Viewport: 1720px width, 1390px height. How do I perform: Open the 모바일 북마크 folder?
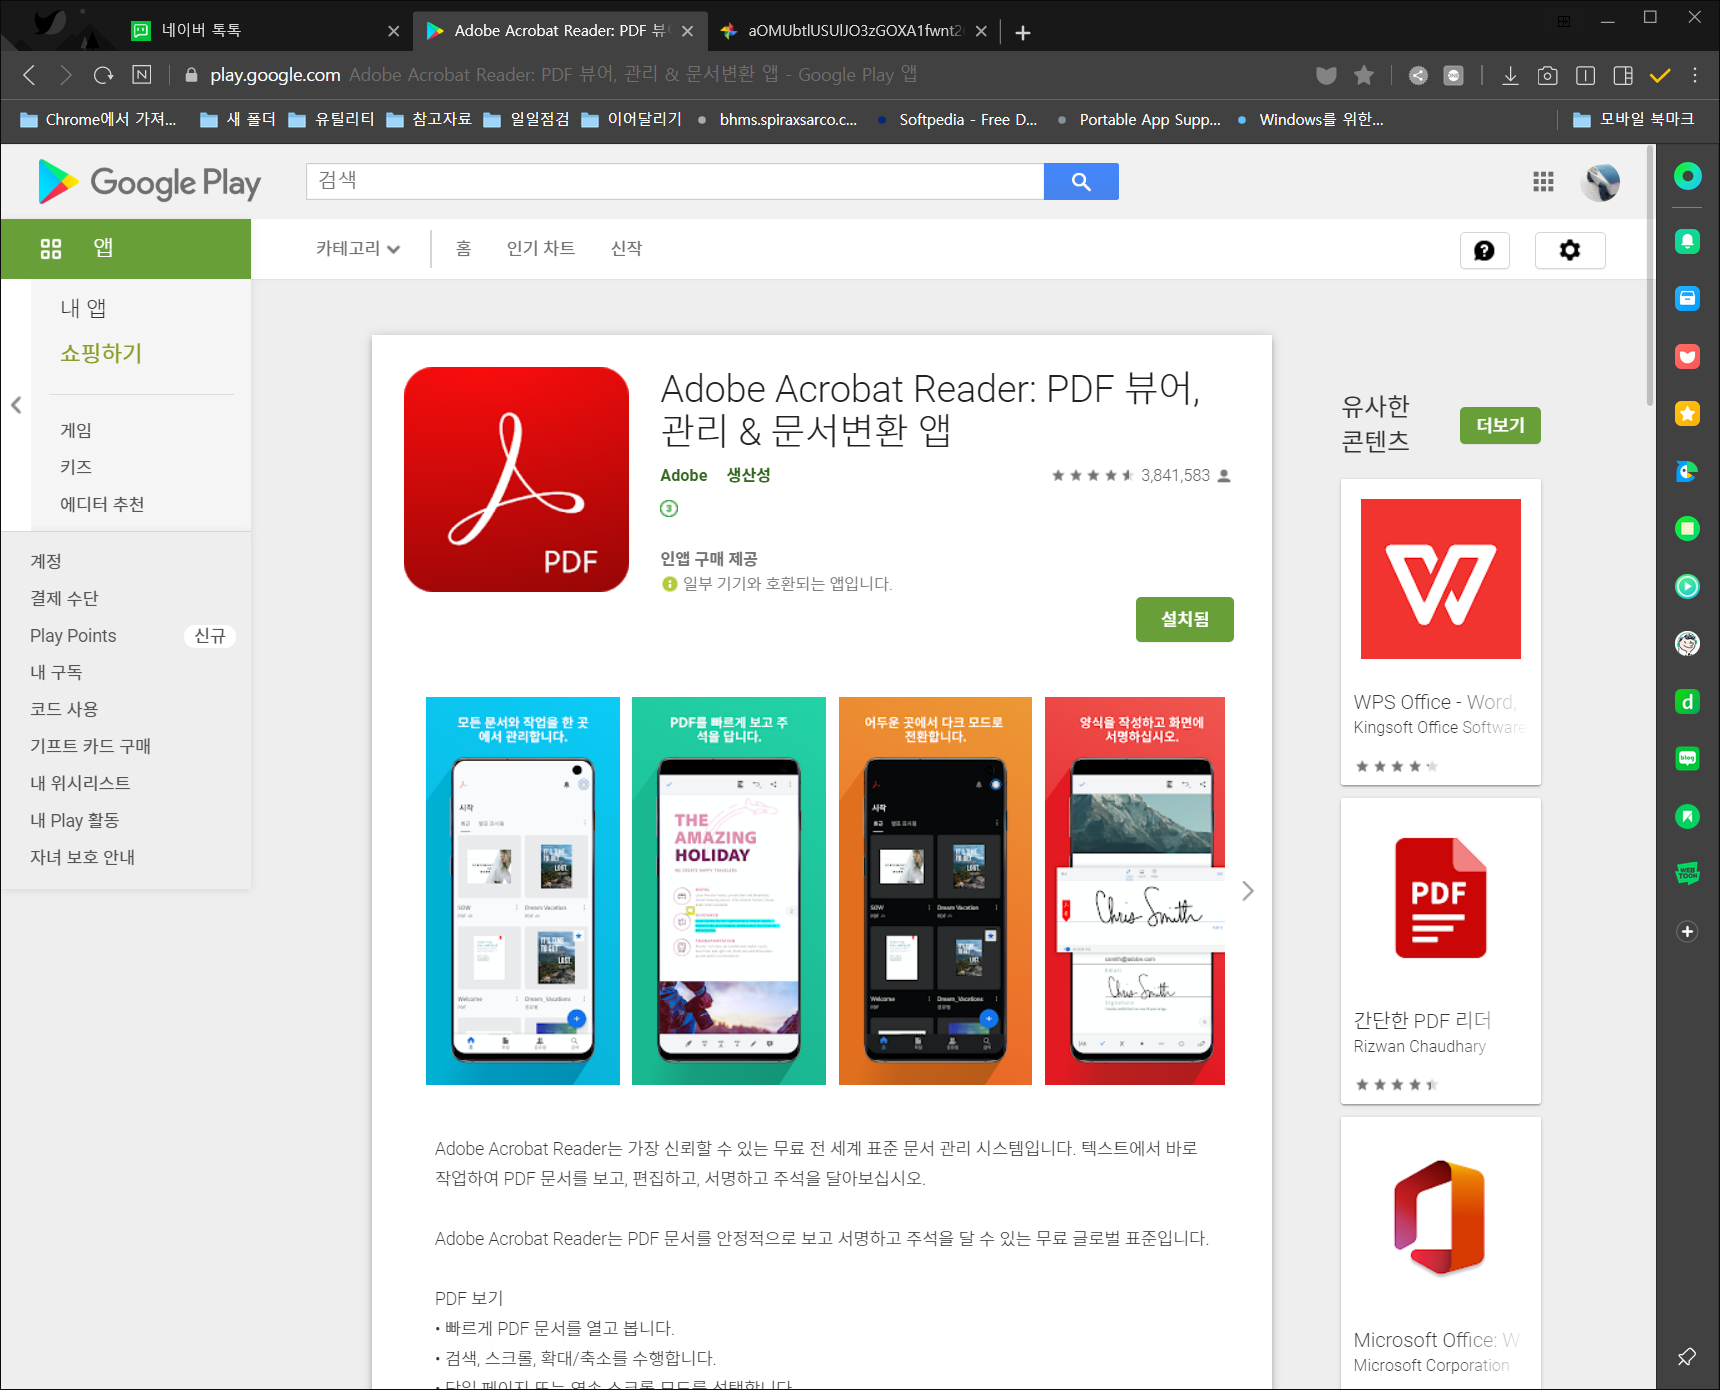[x=1634, y=119]
